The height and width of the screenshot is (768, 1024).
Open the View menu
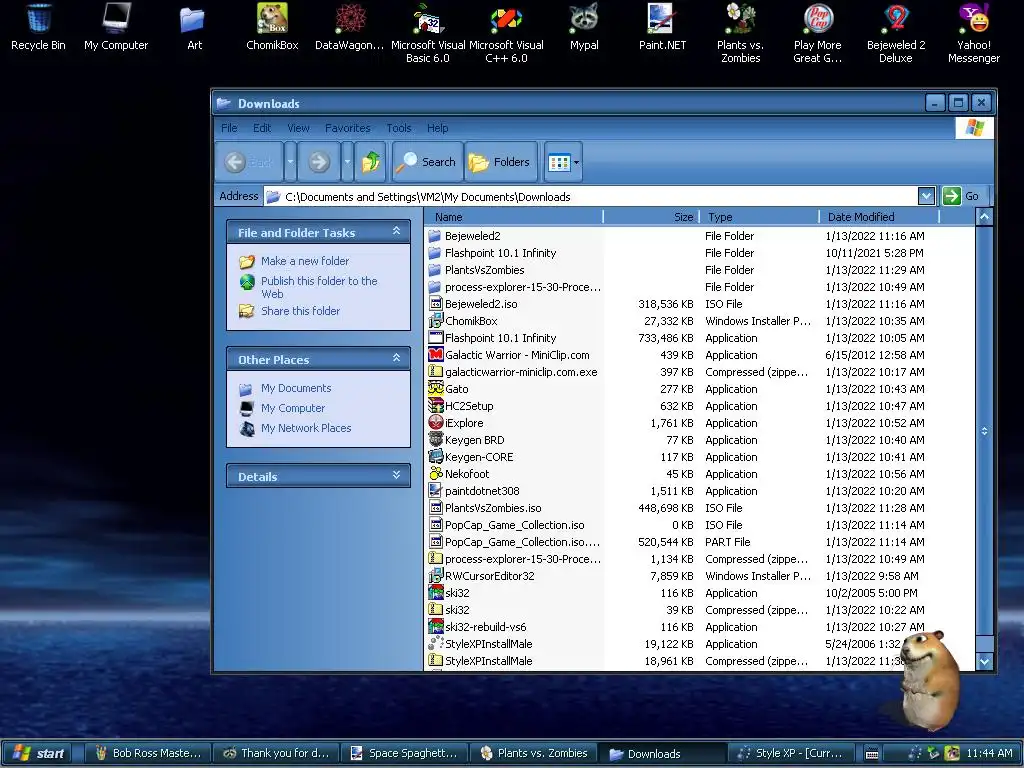pos(298,128)
